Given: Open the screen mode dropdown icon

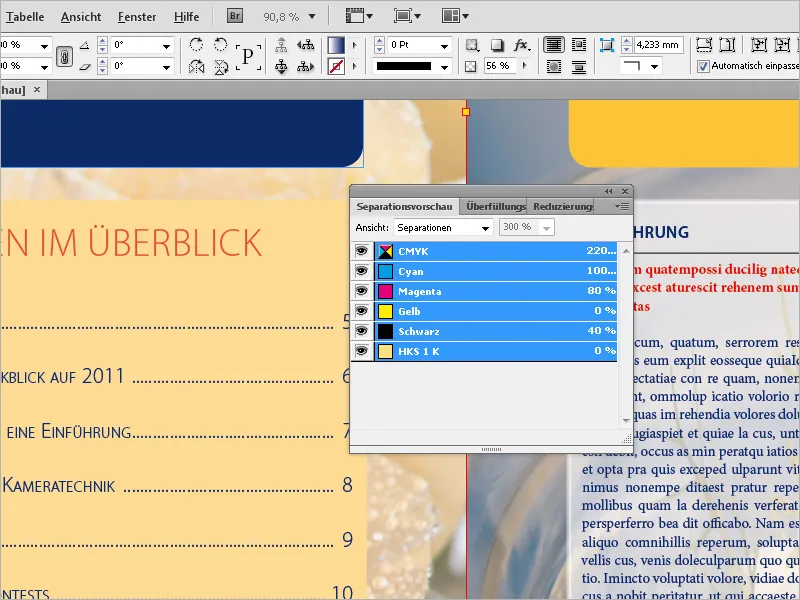Looking at the screenshot, I should (x=407, y=16).
